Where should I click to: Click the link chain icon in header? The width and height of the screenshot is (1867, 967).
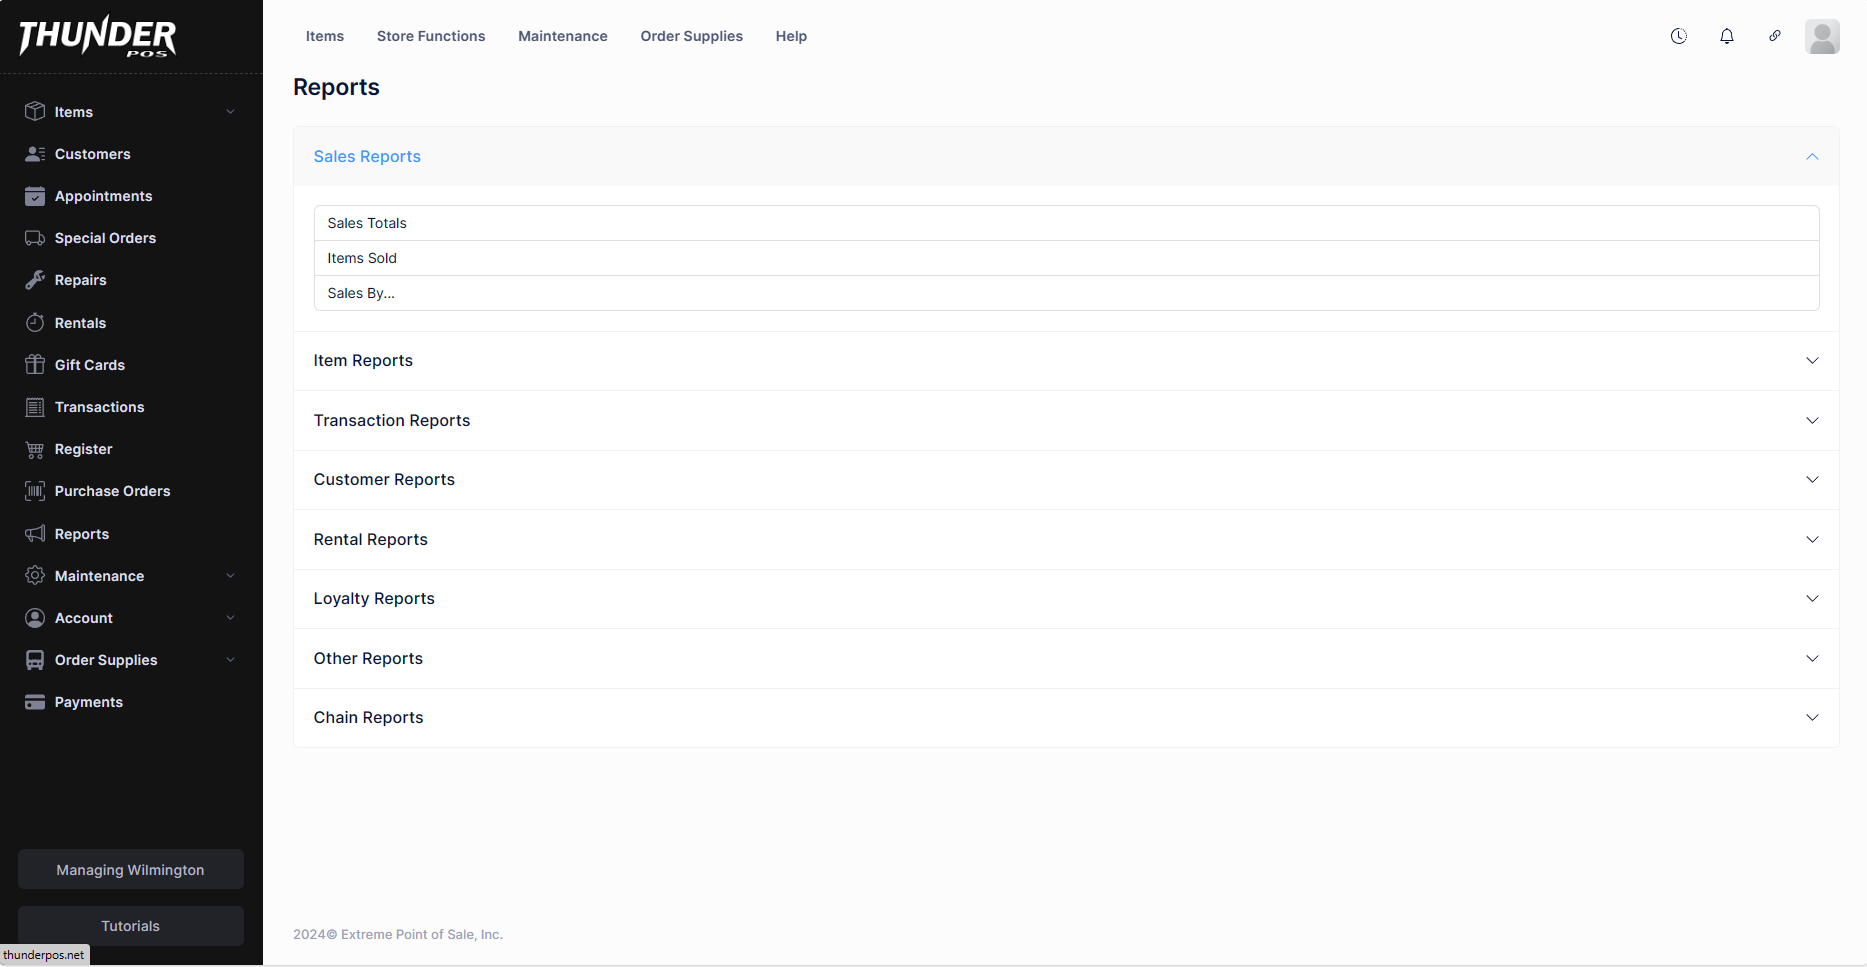(1774, 36)
